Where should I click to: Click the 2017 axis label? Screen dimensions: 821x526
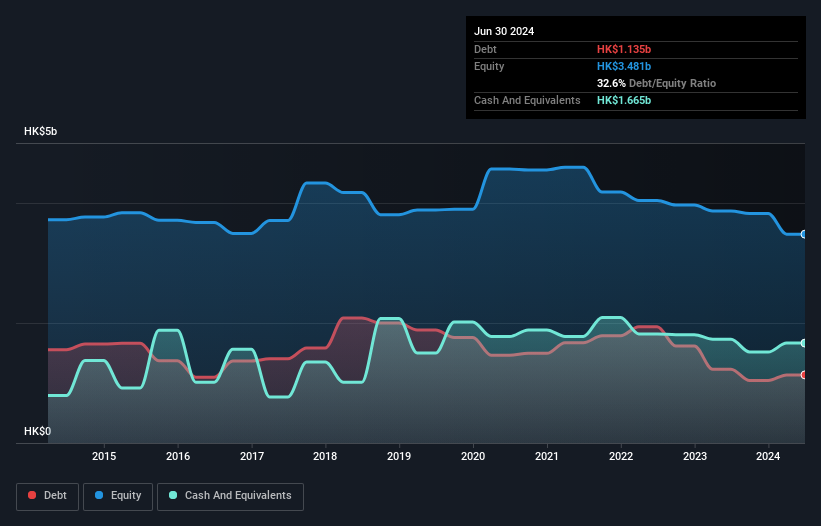click(252, 456)
